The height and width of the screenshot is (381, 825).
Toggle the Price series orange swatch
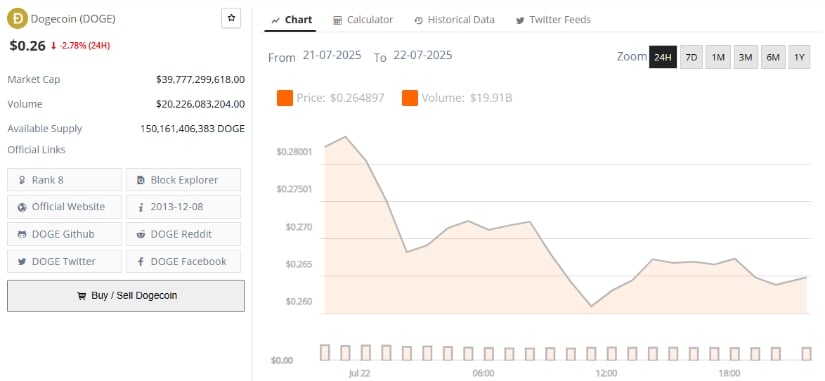[x=285, y=98]
